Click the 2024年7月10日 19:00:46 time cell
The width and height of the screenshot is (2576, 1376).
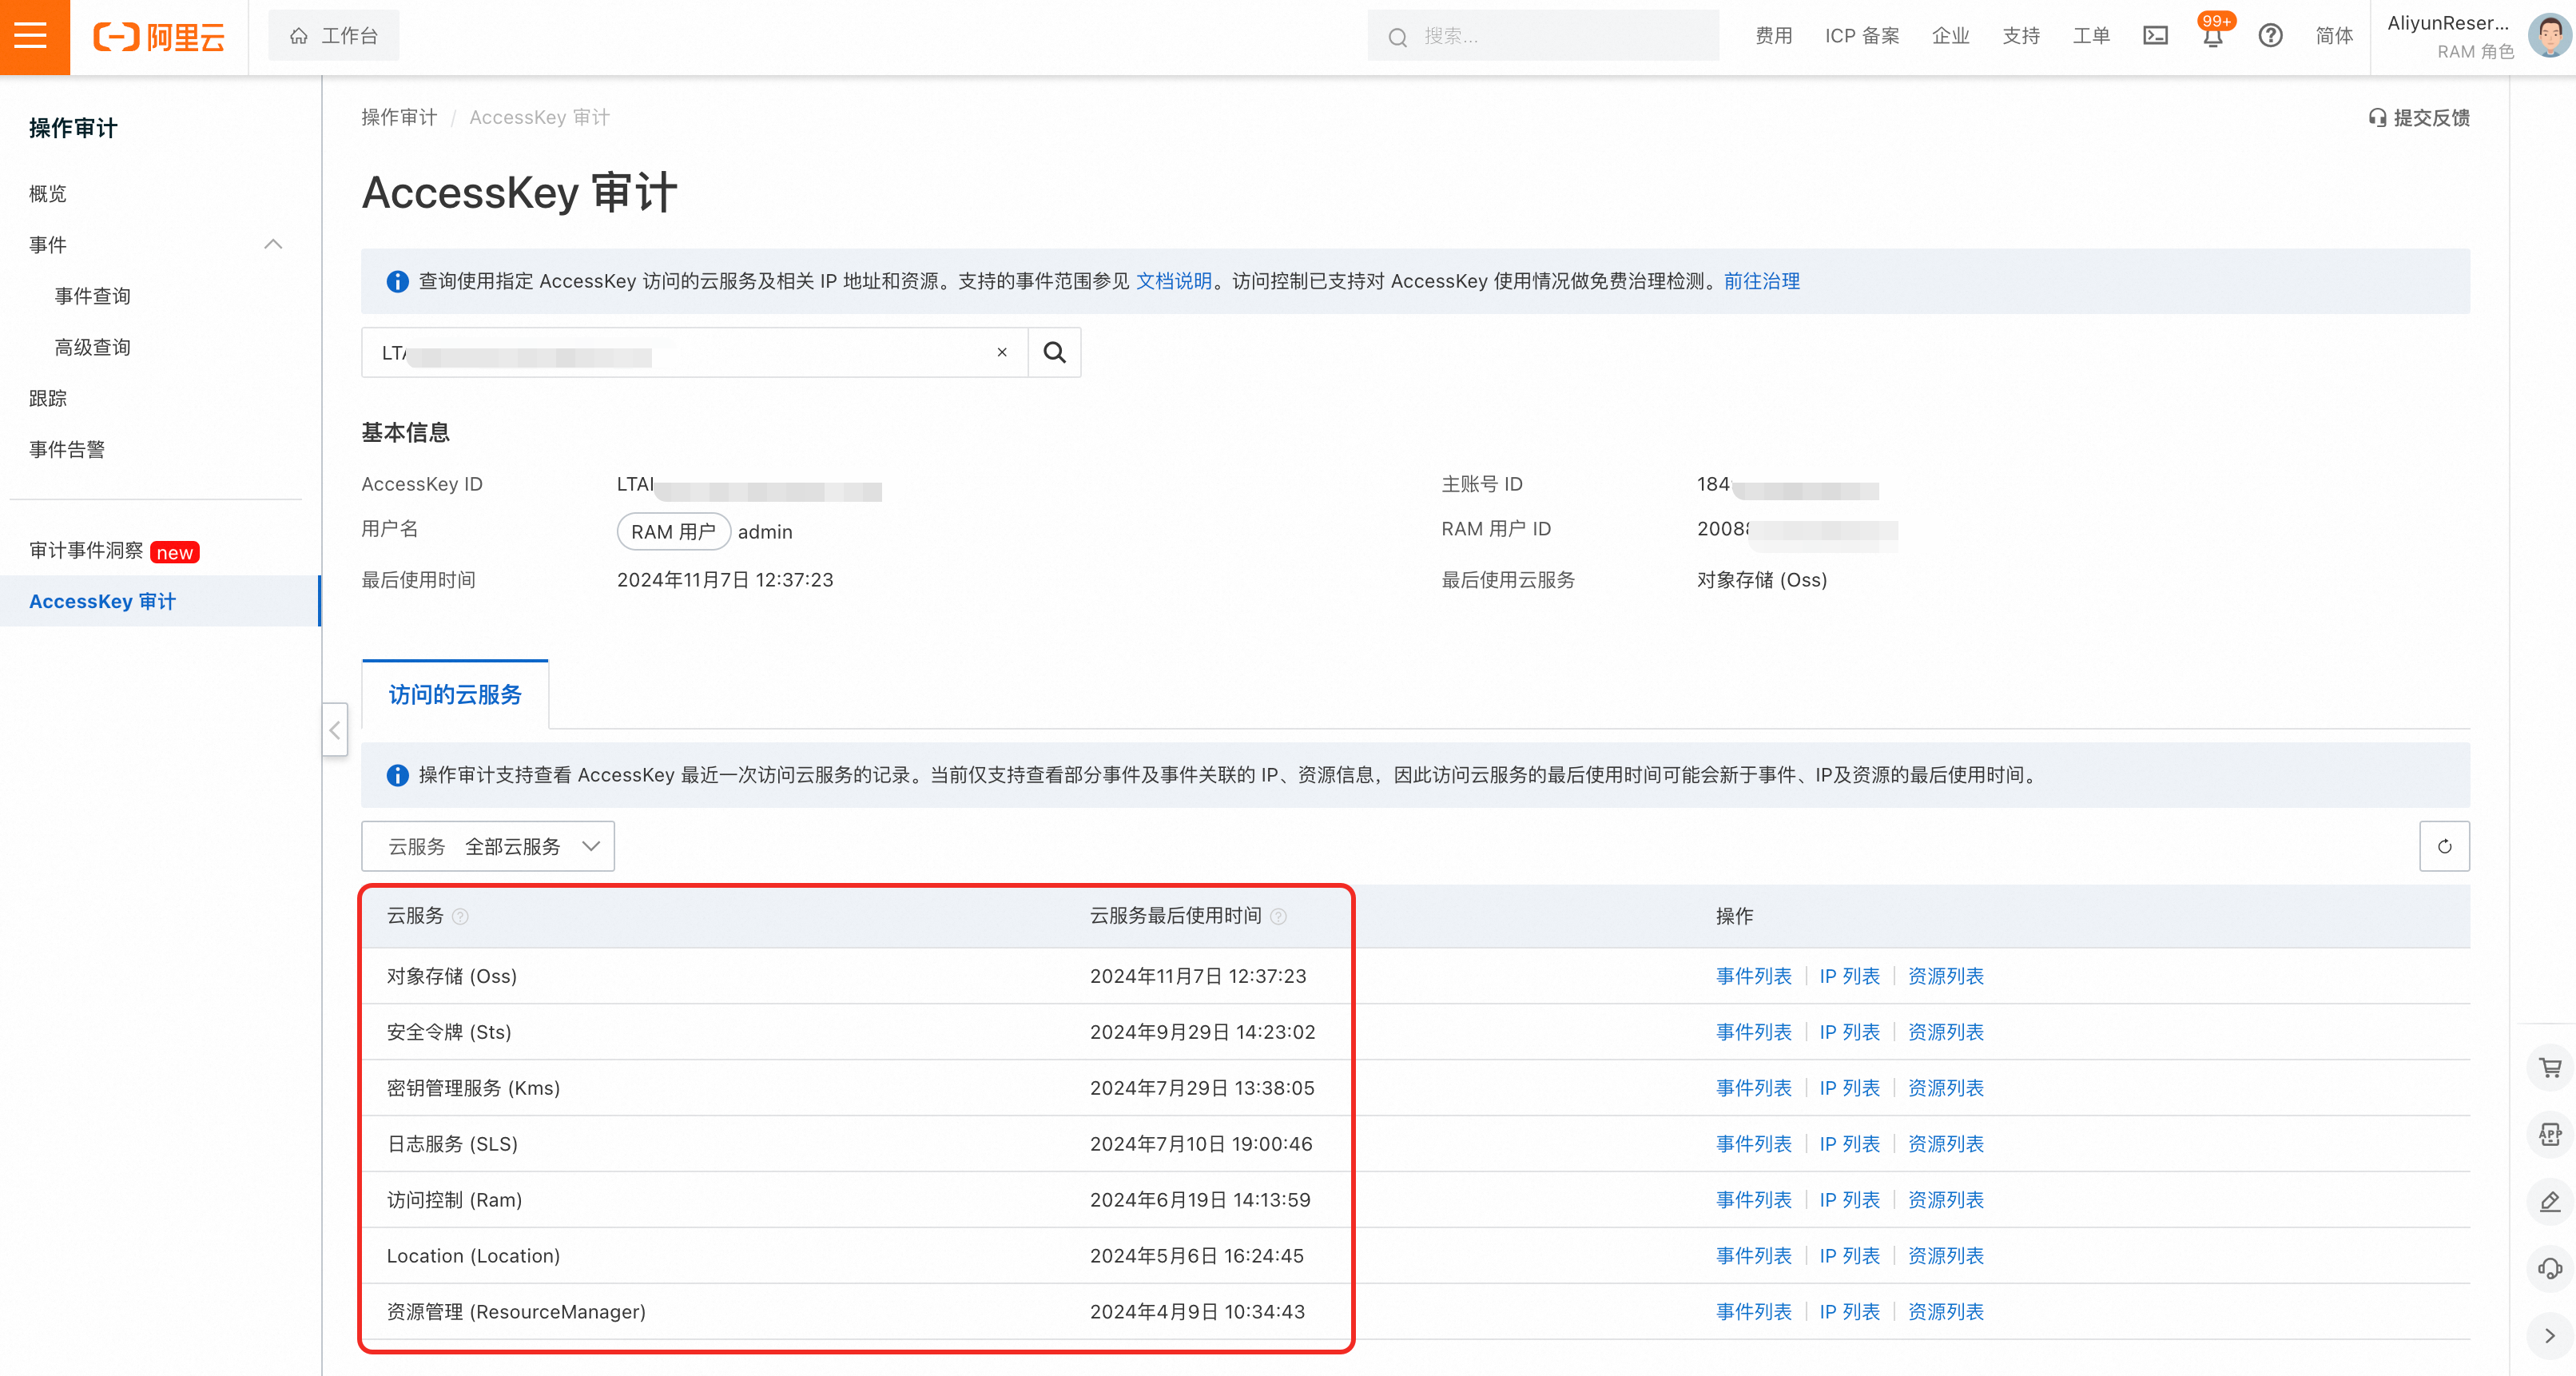tap(1201, 1144)
